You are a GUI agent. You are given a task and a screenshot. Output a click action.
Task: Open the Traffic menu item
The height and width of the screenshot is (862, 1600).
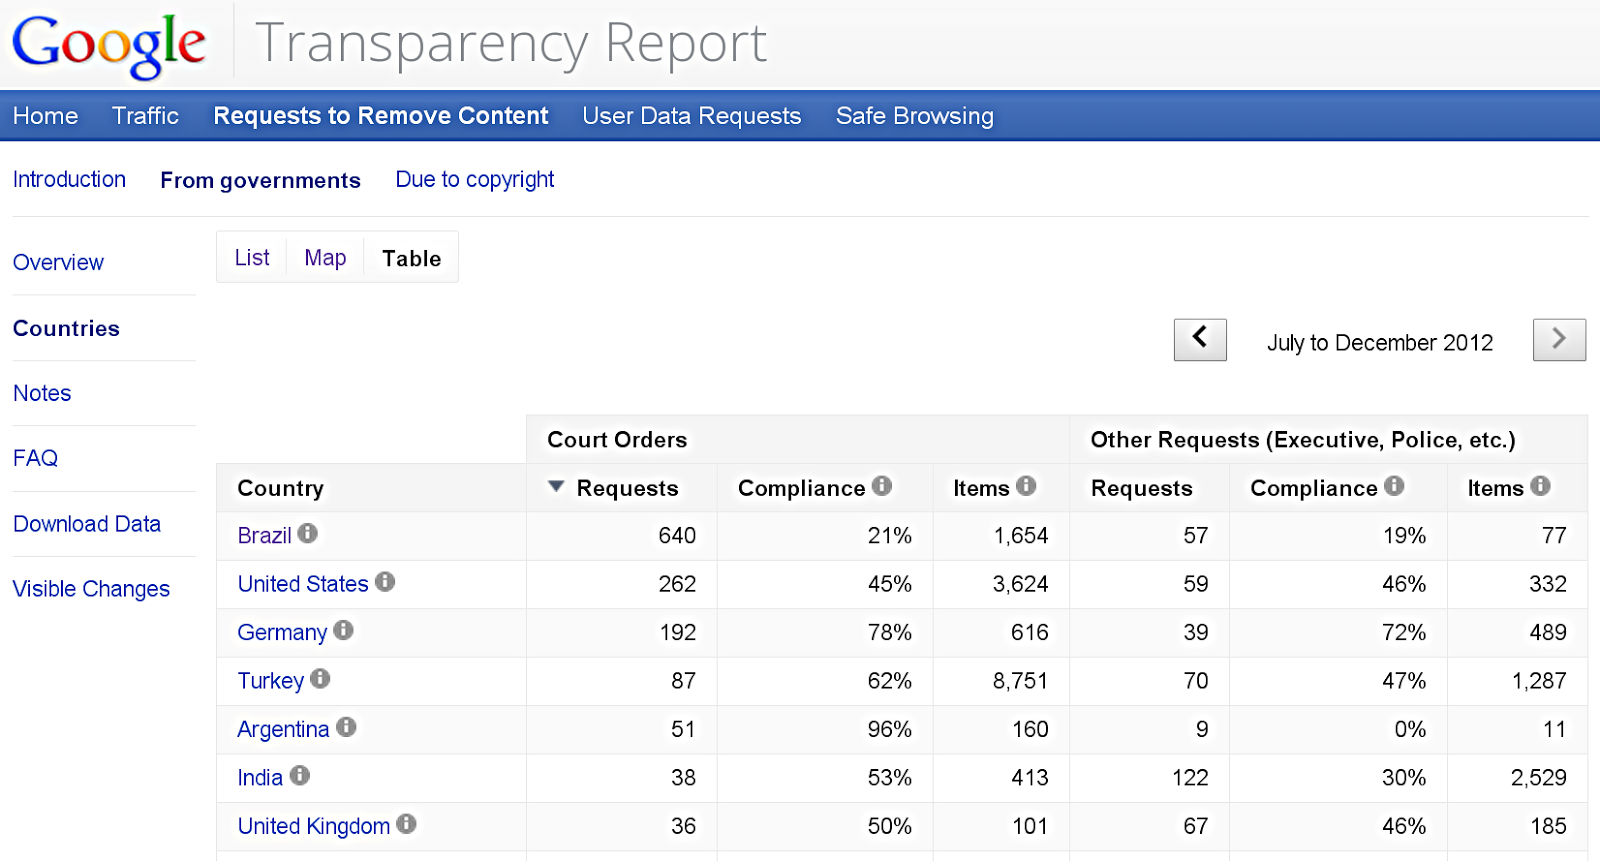tap(145, 116)
